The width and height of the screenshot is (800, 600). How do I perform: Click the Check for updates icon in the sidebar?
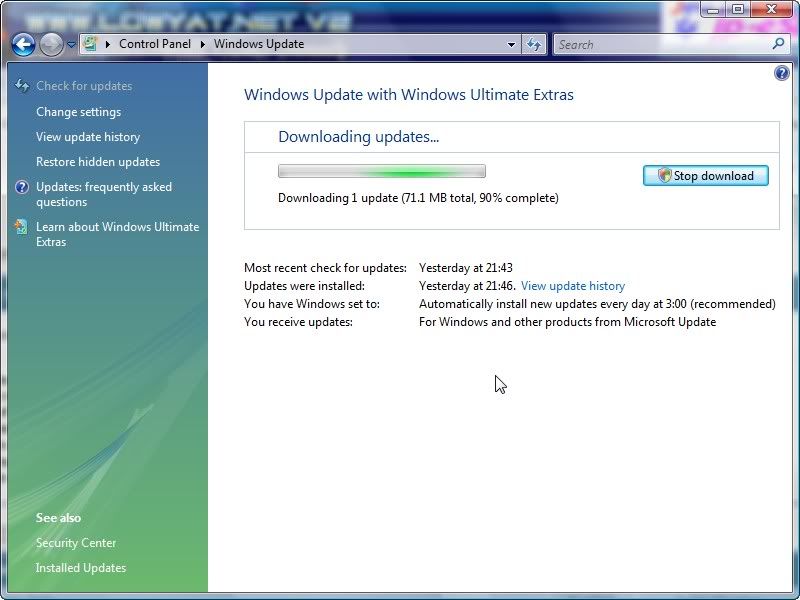click(22, 86)
